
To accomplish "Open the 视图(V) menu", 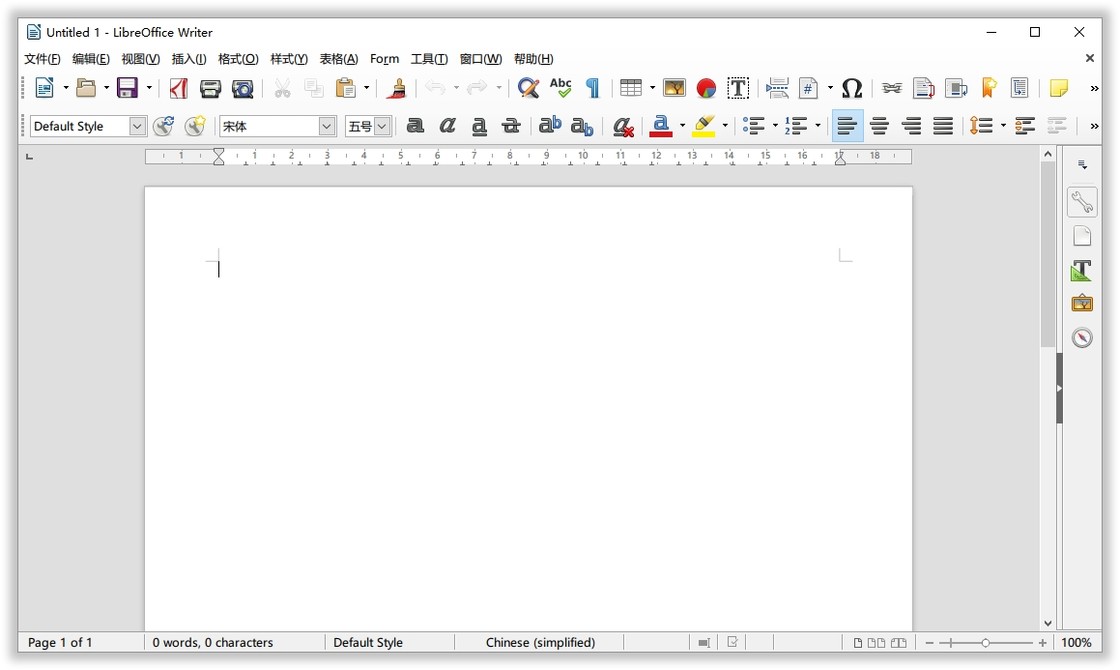I will pos(141,59).
